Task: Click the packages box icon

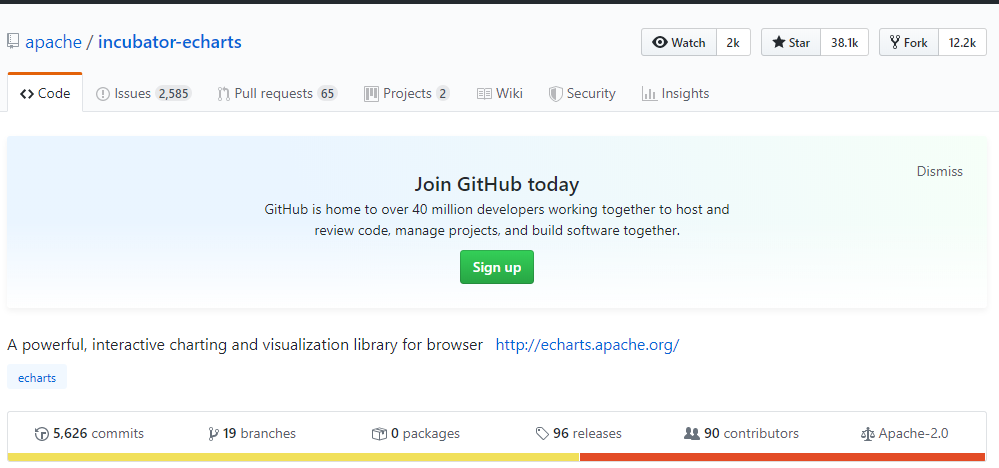Action: point(379,434)
